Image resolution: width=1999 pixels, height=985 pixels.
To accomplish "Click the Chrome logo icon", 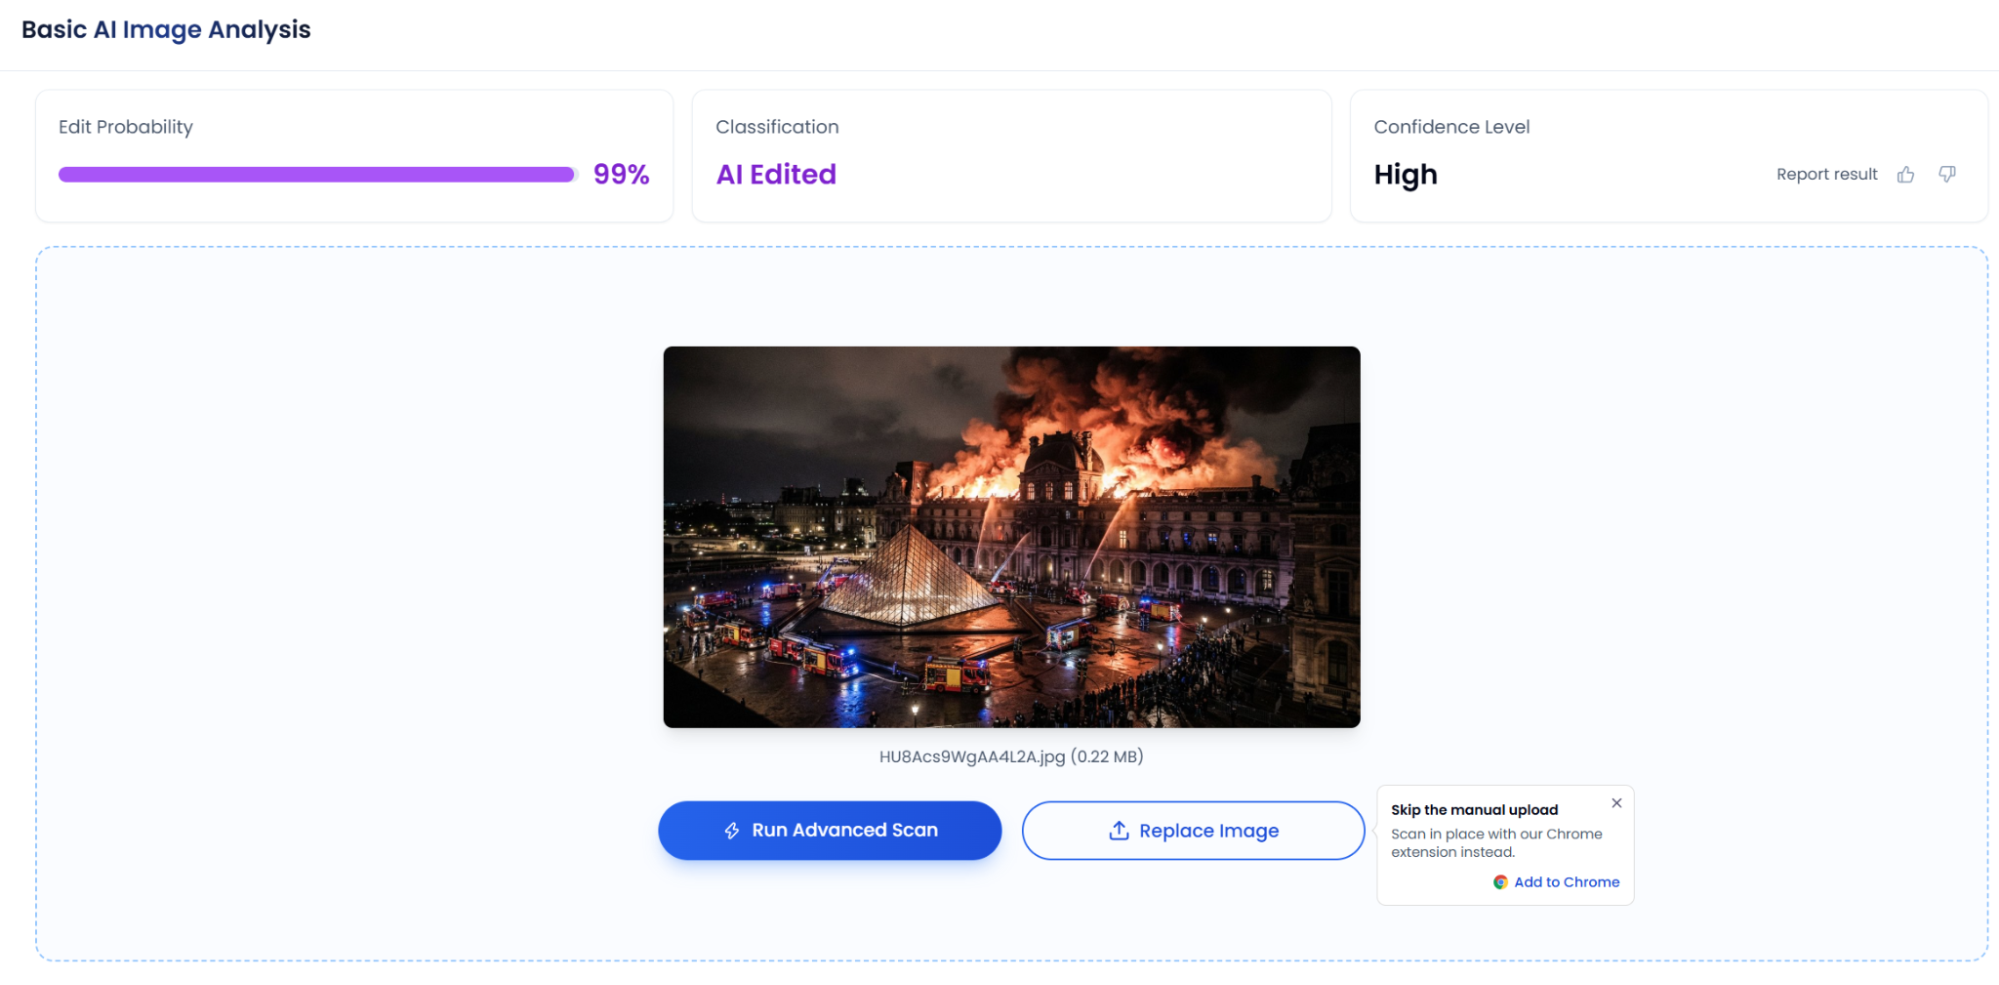I will click(1500, 882).
